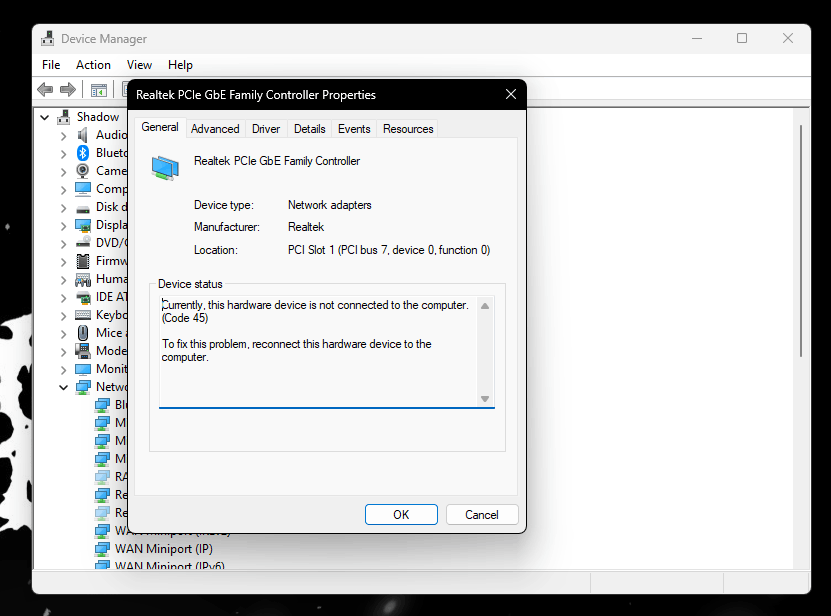This screenshot has height=616, width=831.
Task: Click the Show Console Tree toolbar icon
Action: [x=98, y=89]
